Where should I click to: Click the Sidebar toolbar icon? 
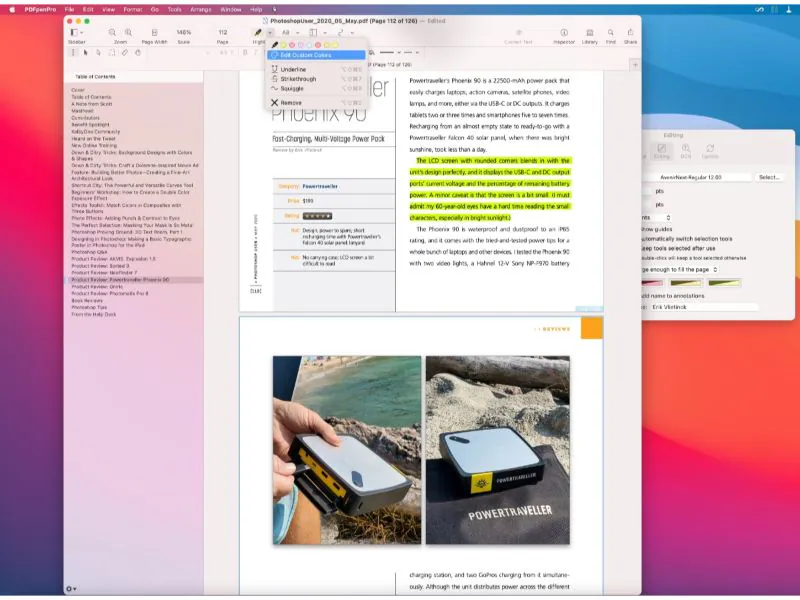[74, 32]
